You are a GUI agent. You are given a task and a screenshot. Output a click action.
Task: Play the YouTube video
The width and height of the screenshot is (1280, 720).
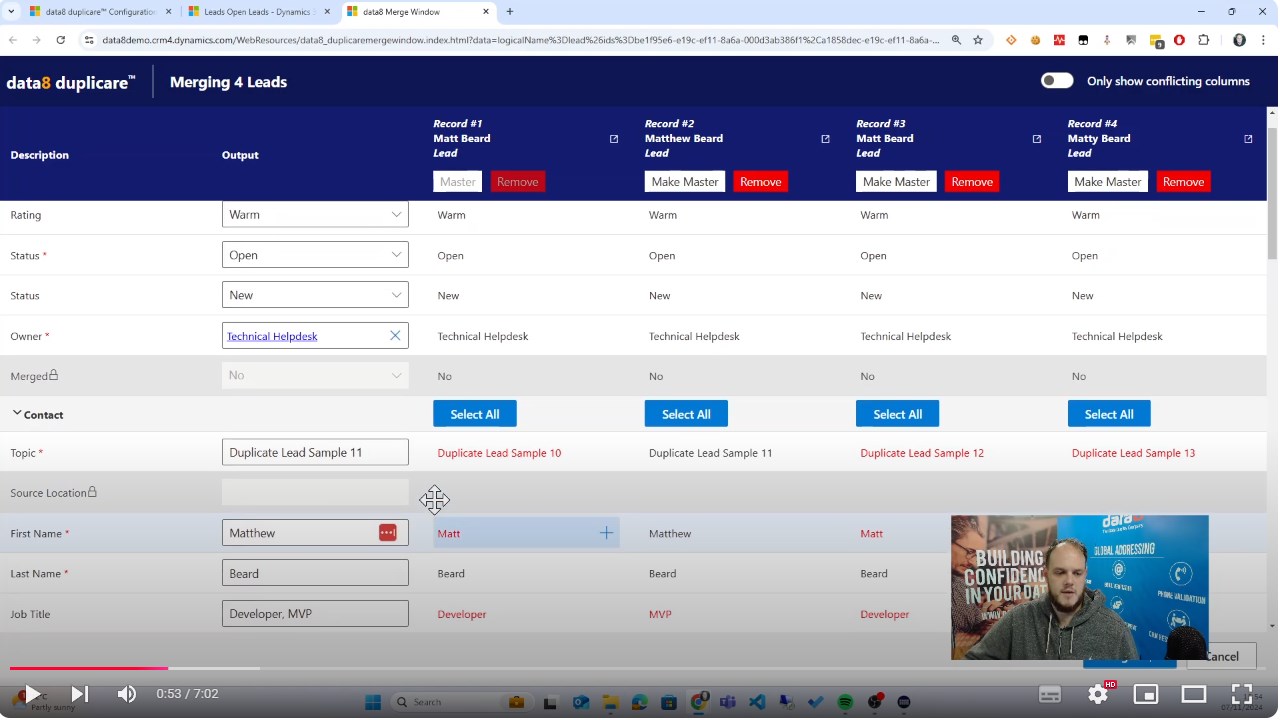[32, 694]
